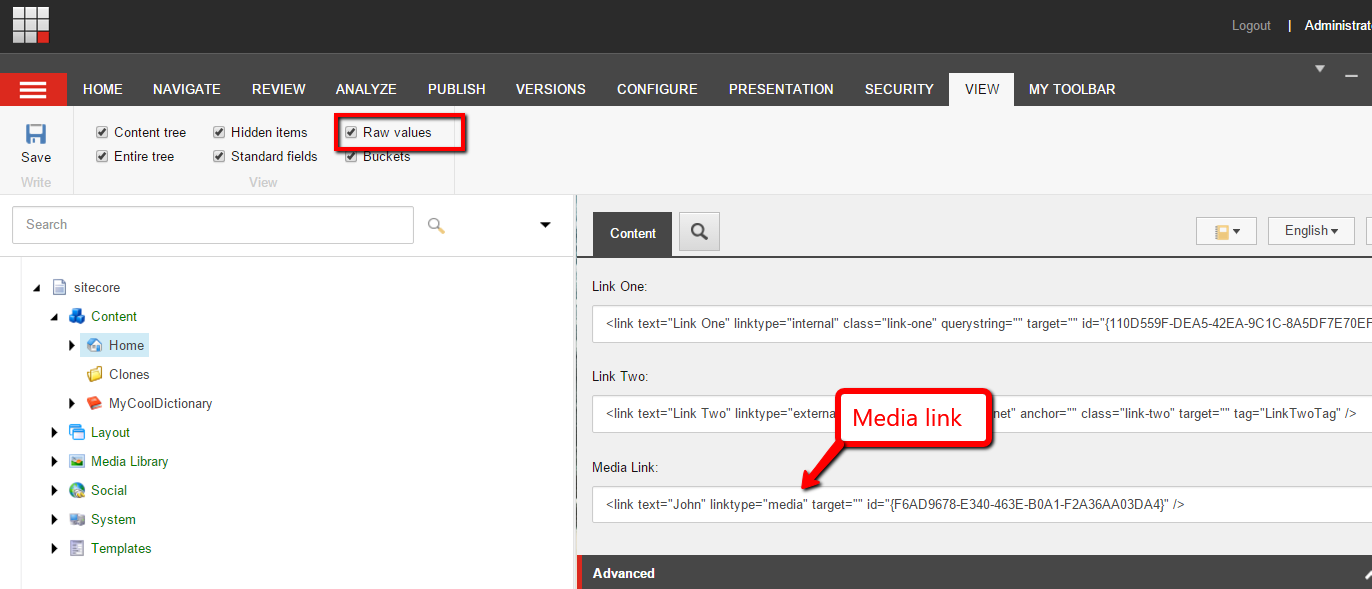Open the PUBLISH ribbon tab
The height and width of the screenshot is (589, 1372).
point(456,89)
